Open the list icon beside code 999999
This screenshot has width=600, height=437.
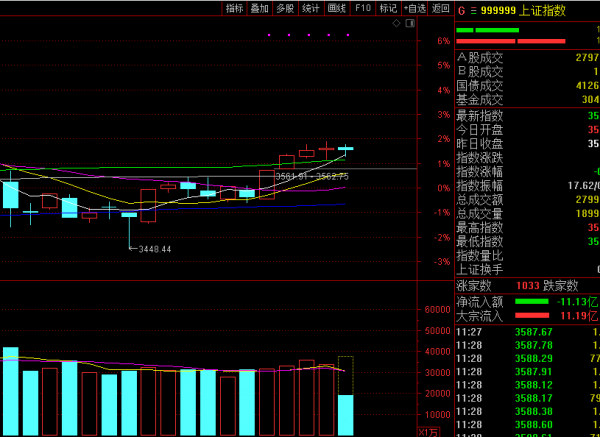click(x=474, y=10)
